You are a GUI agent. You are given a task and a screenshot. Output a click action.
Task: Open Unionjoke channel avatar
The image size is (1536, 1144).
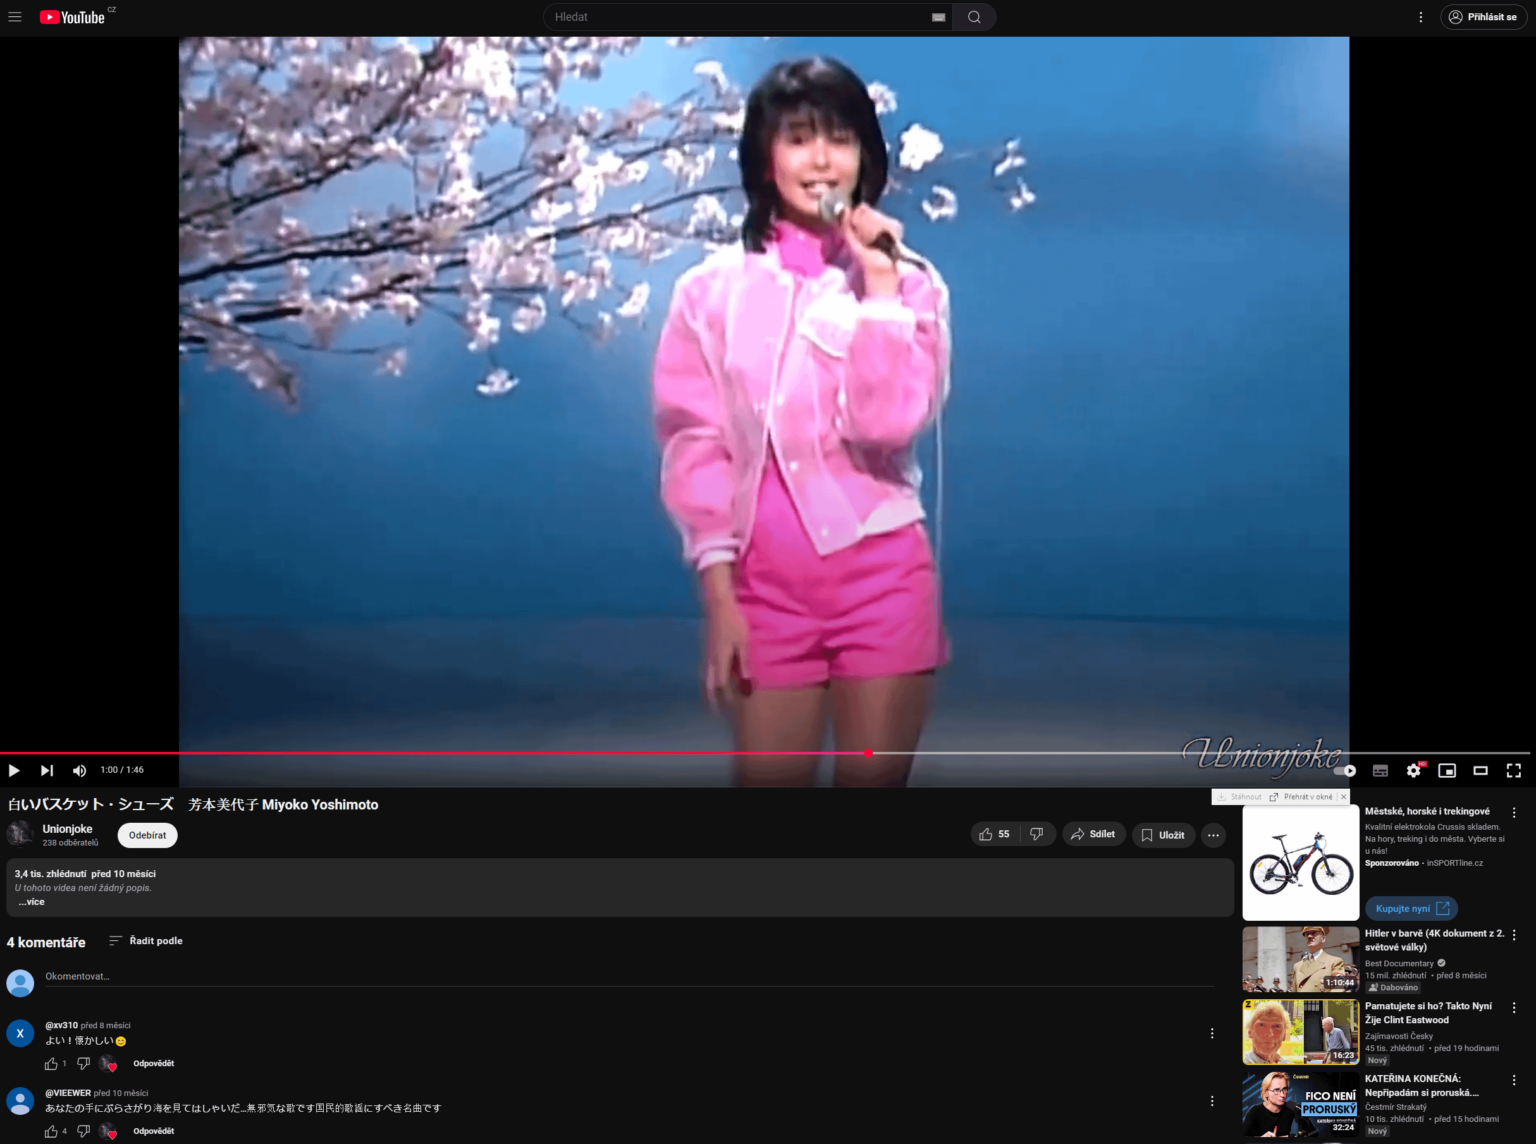click(20, 834)
